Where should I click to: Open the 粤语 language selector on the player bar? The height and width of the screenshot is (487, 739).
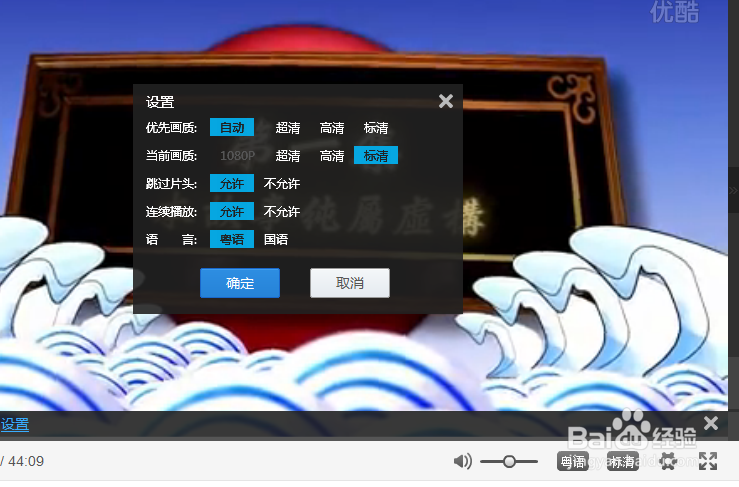[x=573, y=461]
